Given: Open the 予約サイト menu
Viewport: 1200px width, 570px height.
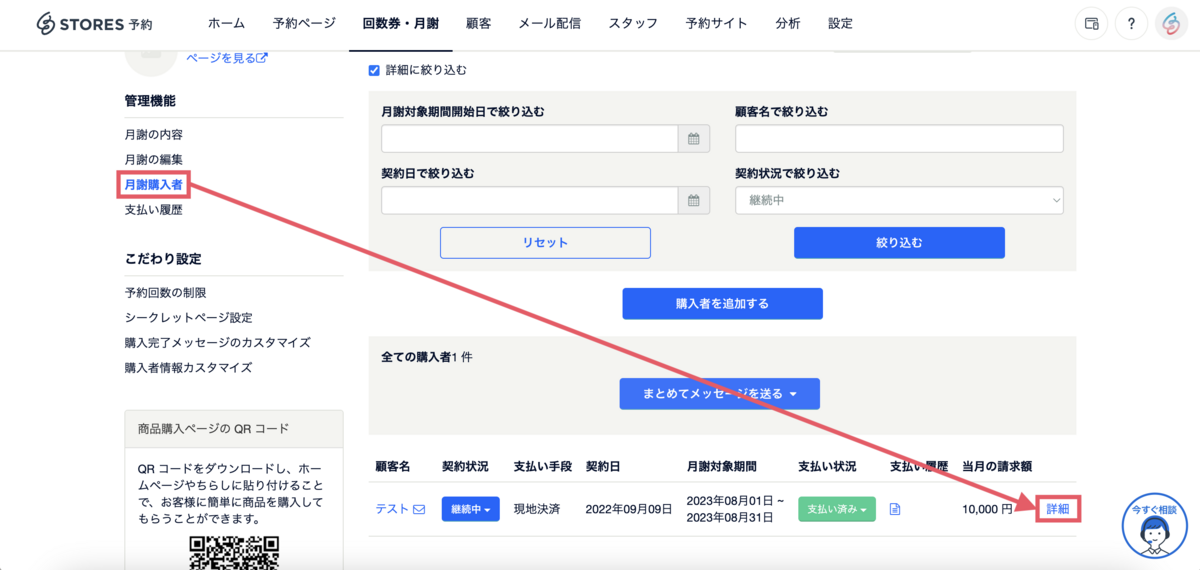Looking at the screenshot, I should [x=716, y=24].
